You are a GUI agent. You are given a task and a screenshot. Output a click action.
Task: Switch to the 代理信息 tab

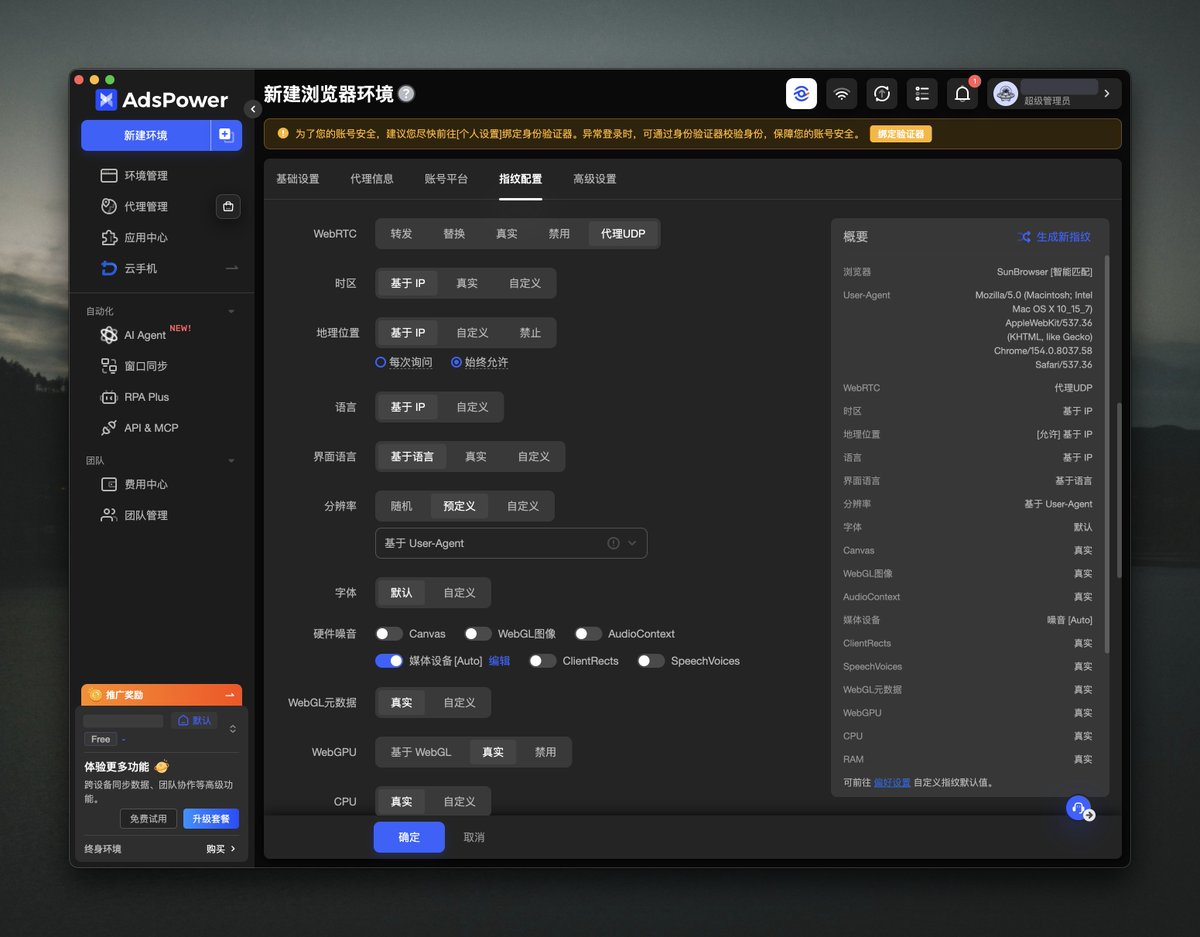click(372, 179)
